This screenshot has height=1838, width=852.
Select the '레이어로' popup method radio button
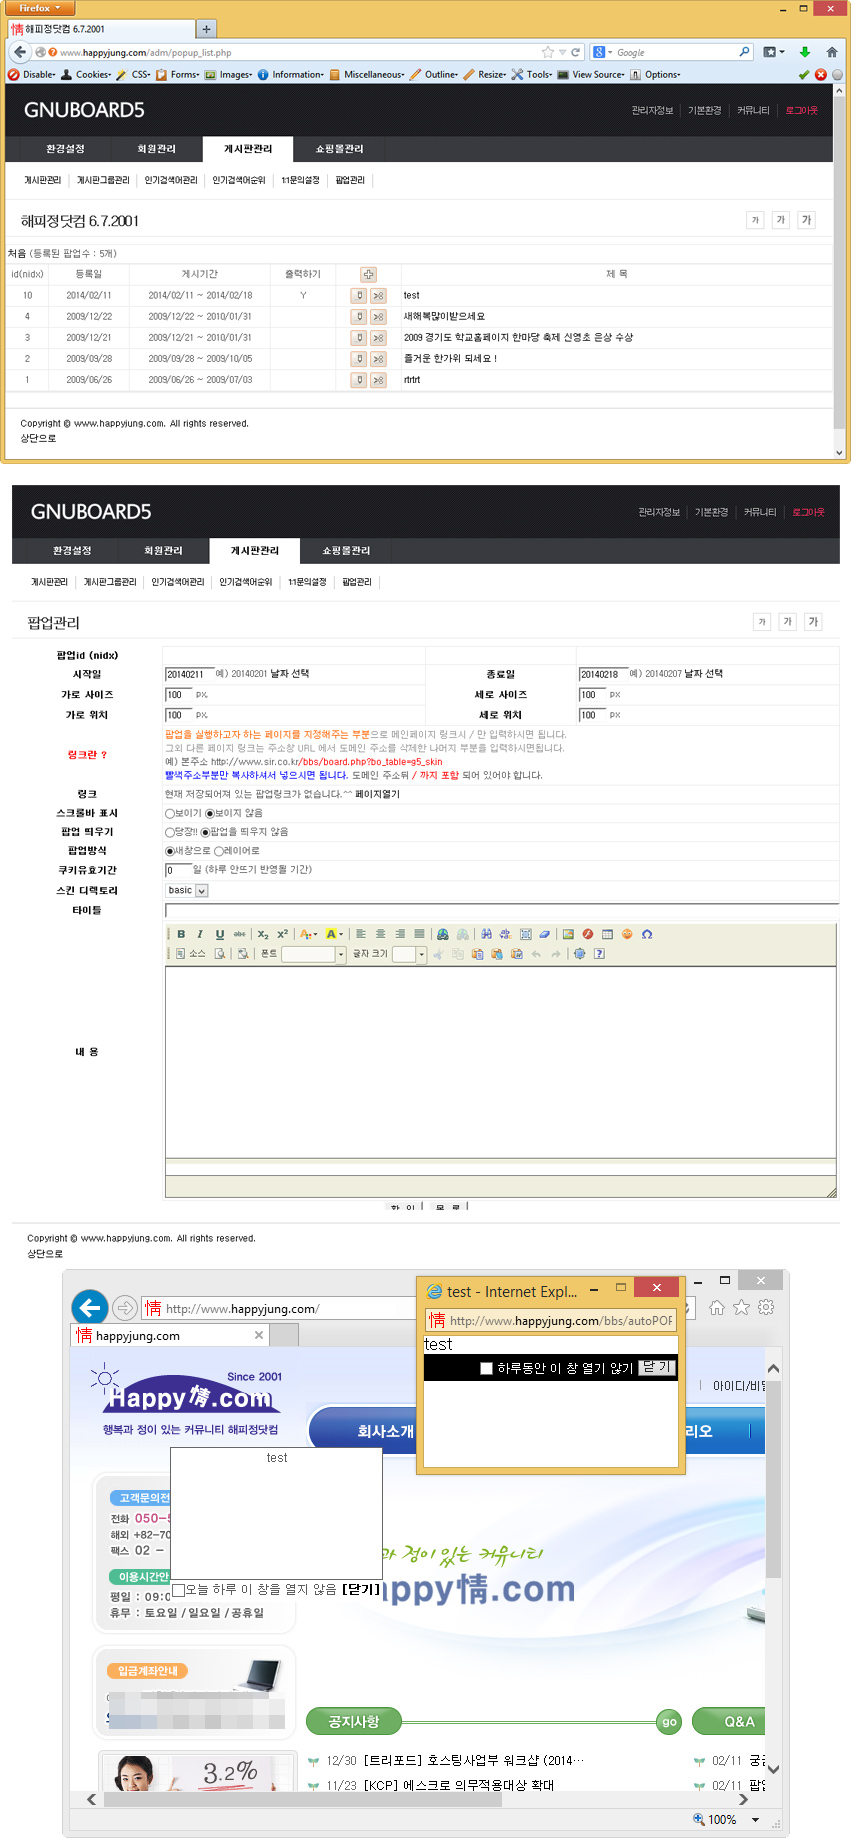tap(219, 851)
